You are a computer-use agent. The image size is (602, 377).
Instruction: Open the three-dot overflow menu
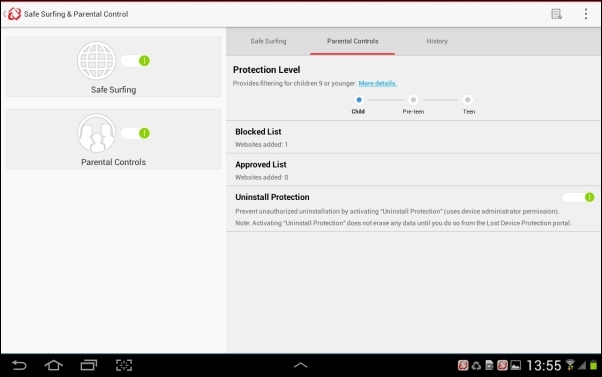pyautogui.click(x=585, y=14)
